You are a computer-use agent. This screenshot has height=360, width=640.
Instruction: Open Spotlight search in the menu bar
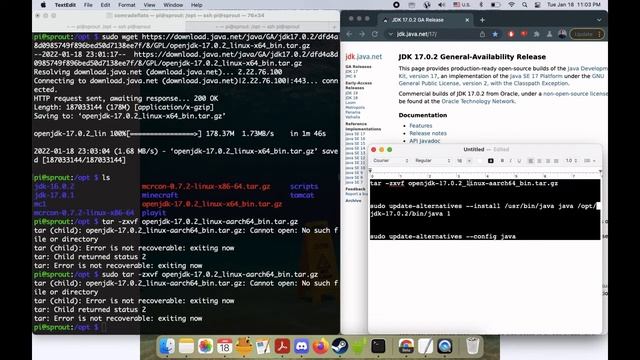coord(524,5)
